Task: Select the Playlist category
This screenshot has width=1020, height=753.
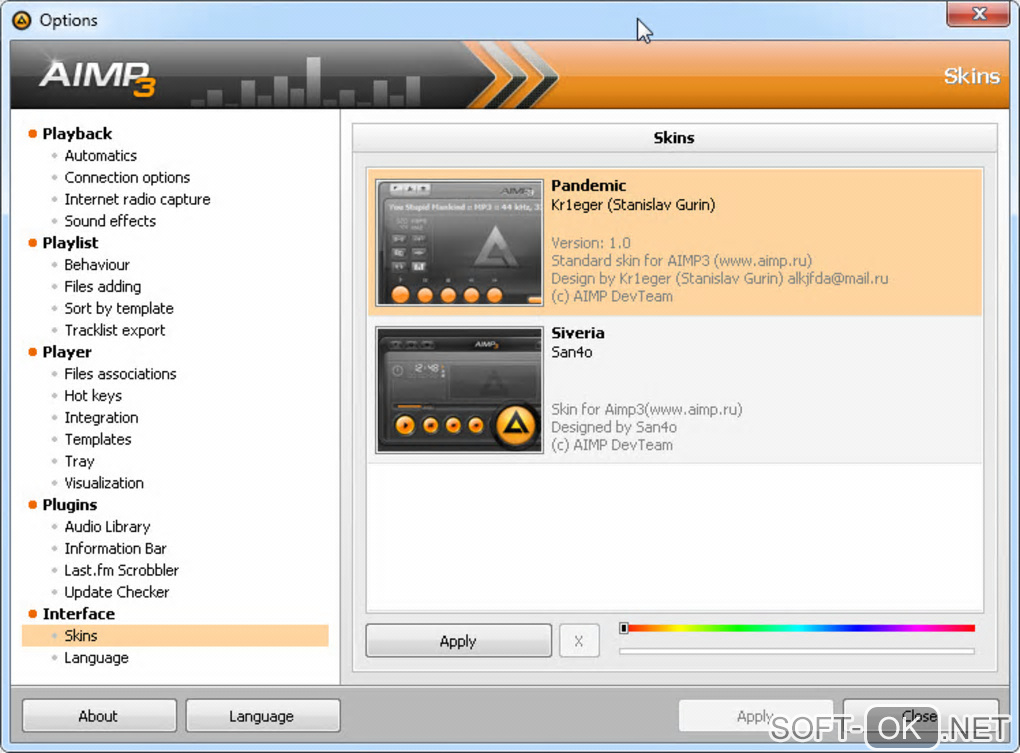Action: click(x=70, y=243)
